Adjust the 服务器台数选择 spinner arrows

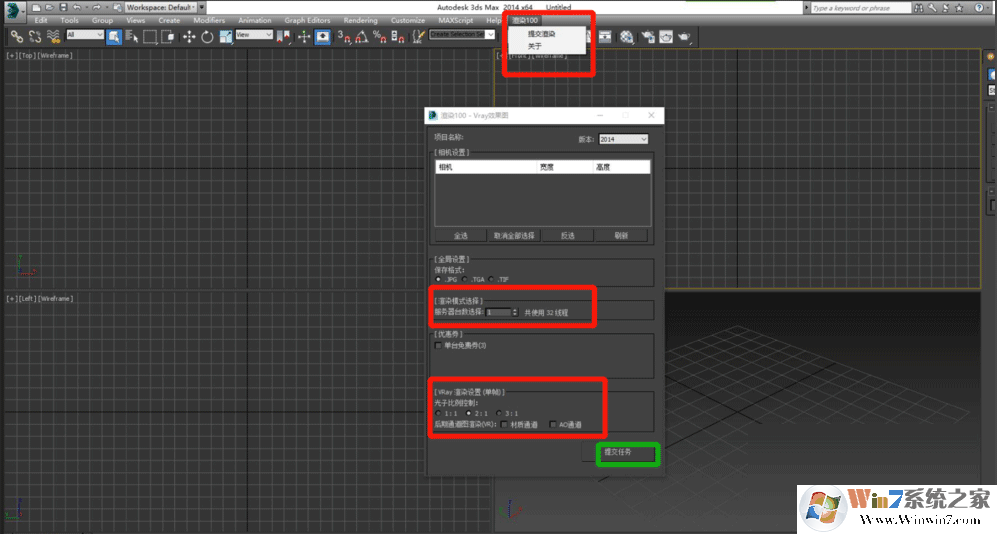[514, 312]
